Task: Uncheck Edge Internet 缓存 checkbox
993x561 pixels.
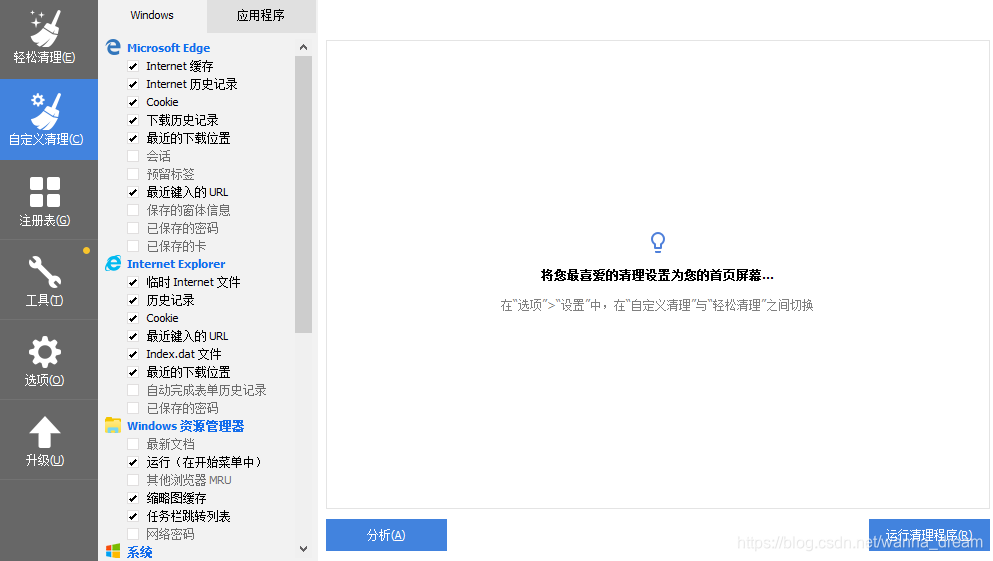Action: (133, 66)
